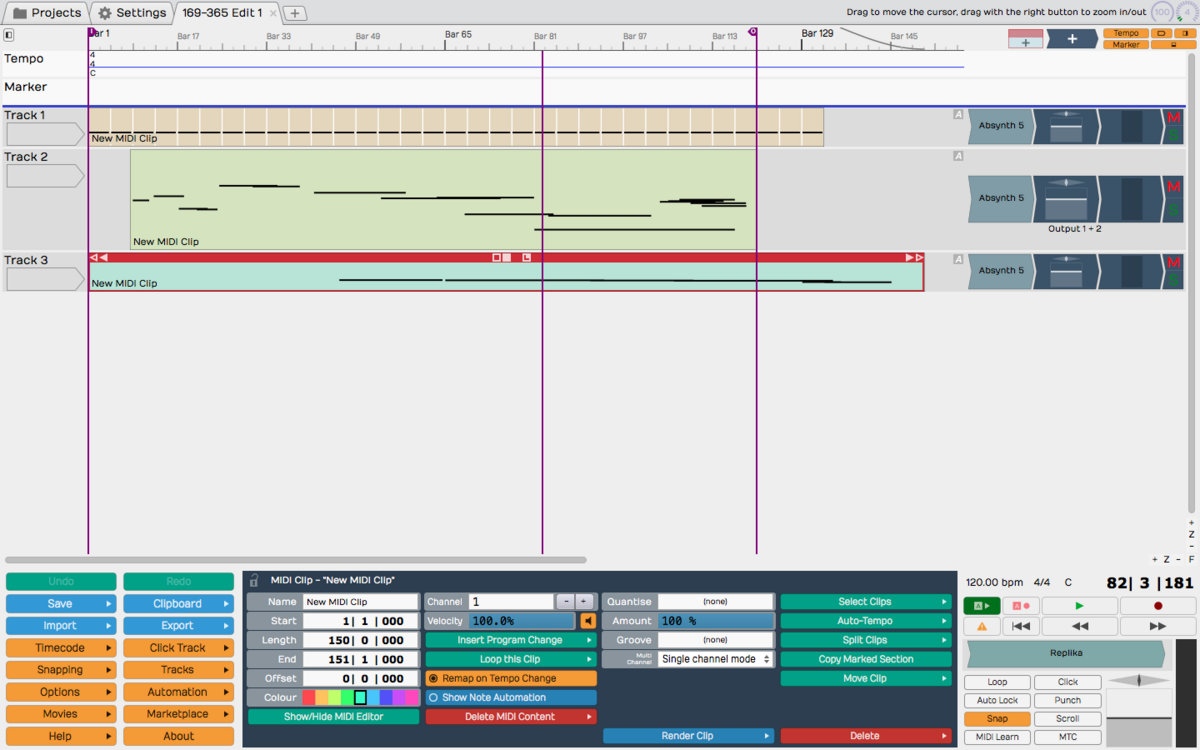This screenshot has width=1200, height=750.
Task: Solo Track 3 with the green S
Action: (1174, 280)
